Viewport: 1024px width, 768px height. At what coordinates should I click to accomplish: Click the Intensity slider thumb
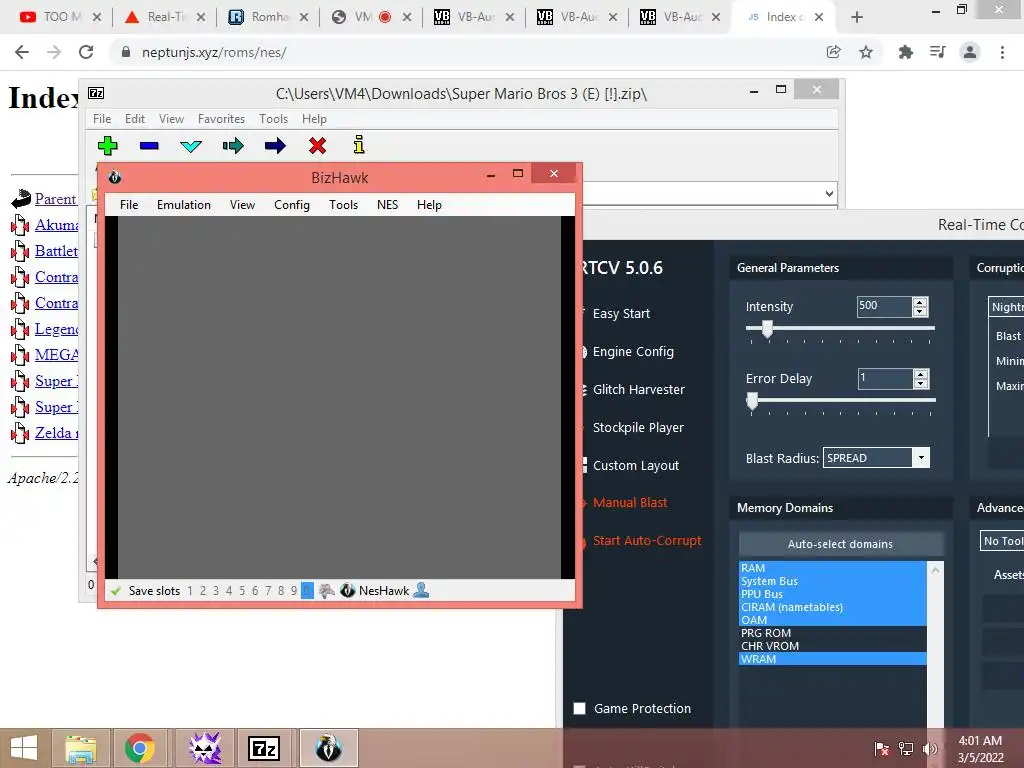tap(767, 328)
